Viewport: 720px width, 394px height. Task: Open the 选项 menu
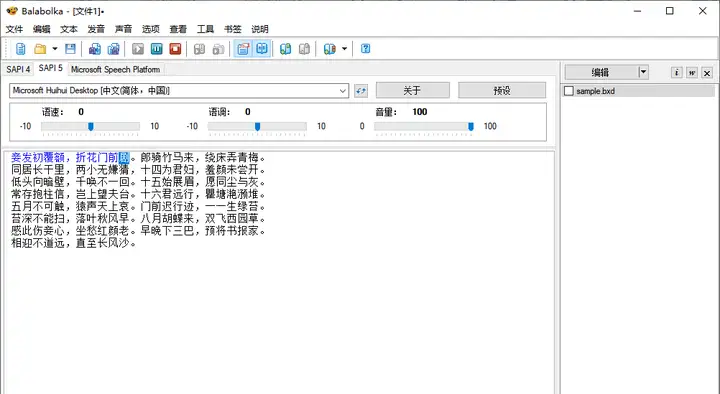[x=151, y=29]
